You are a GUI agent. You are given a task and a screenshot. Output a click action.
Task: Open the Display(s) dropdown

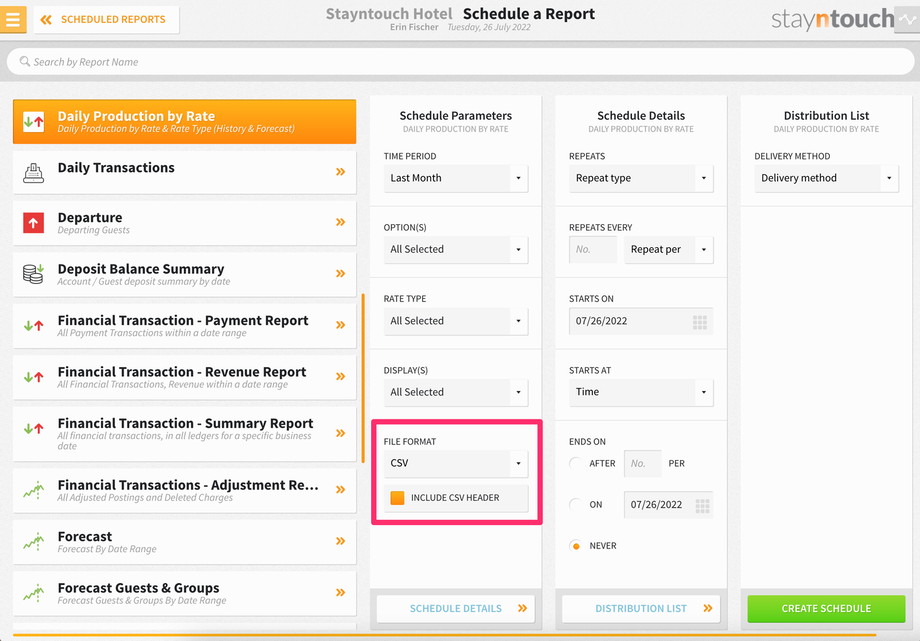click(456, 392)
